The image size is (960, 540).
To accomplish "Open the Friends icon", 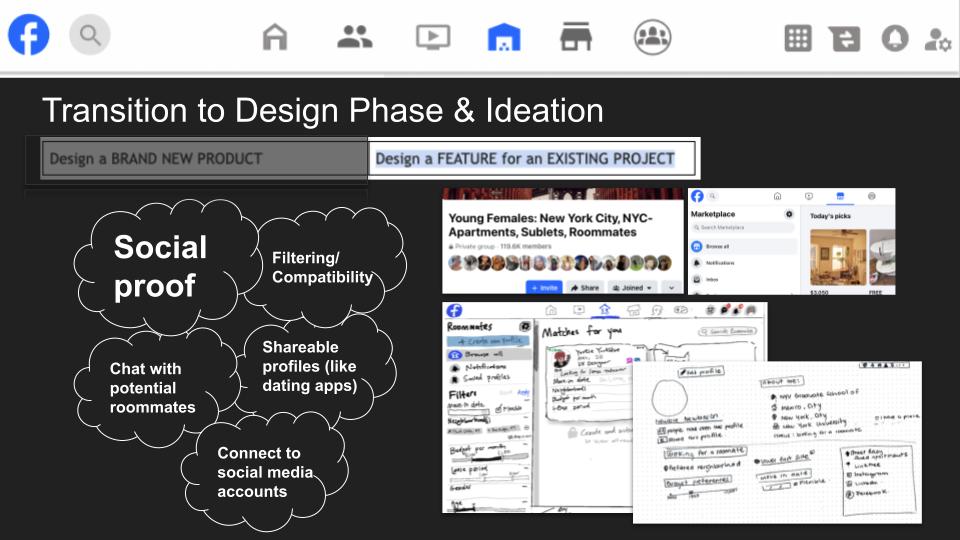I will 354,37.
